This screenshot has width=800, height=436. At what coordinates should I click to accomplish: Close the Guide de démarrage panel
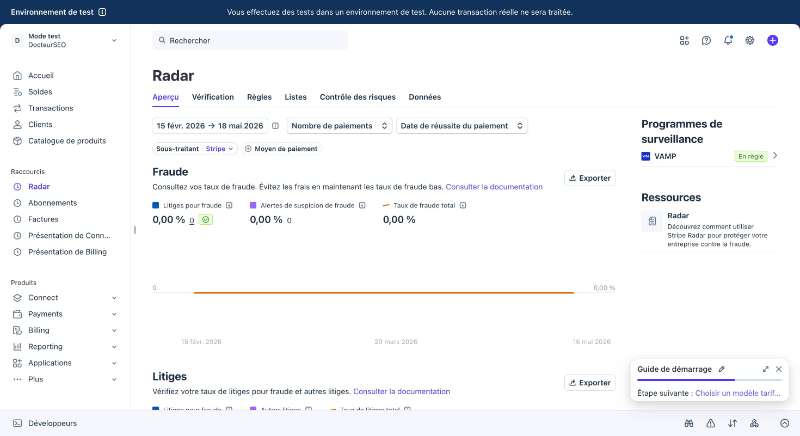(779, 369)
